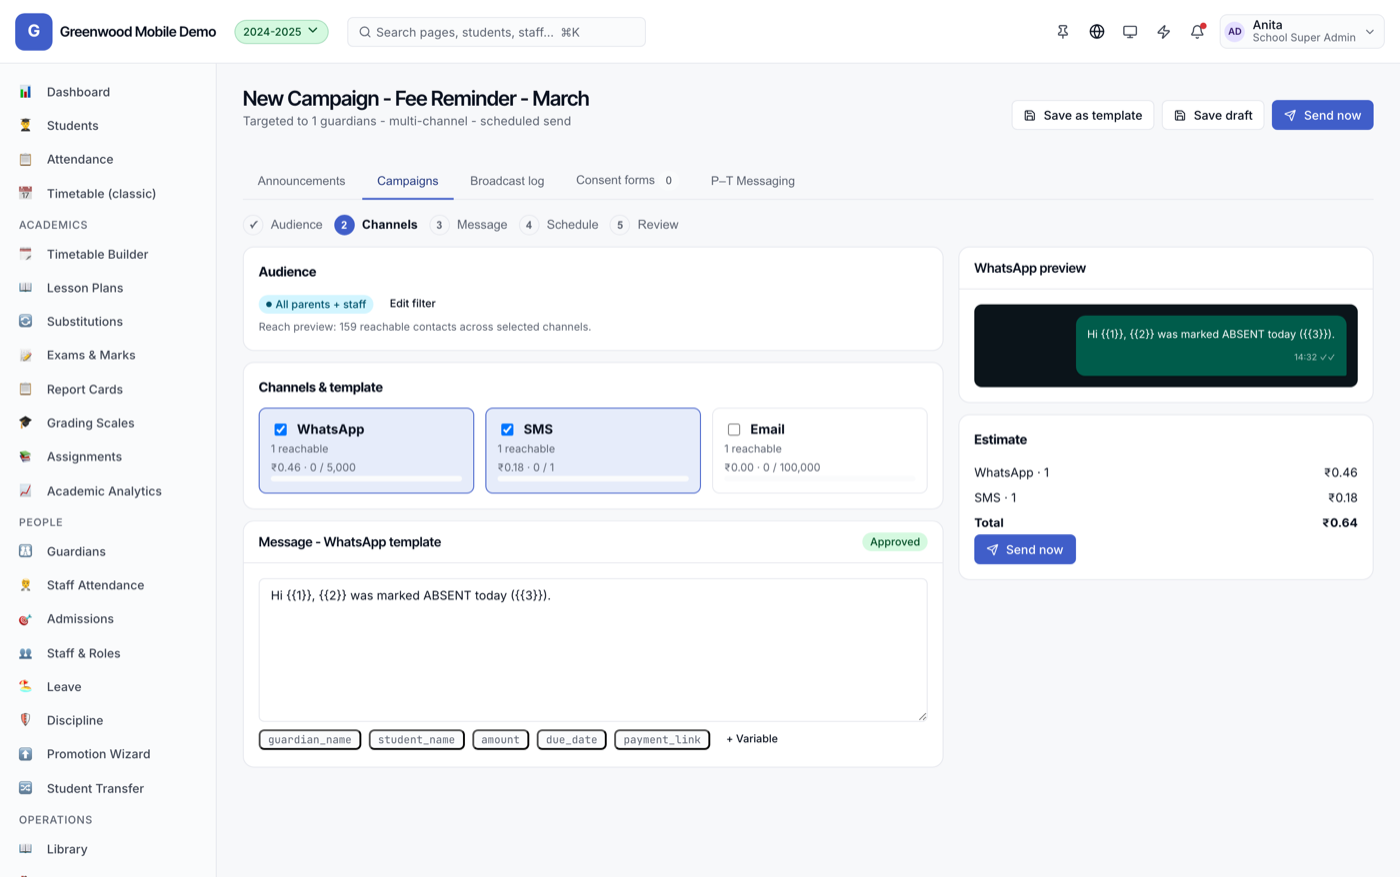The height and width of the screenshot is (877, 1400).
Task: Jump to the Schedule step
Action: point(559,225)
